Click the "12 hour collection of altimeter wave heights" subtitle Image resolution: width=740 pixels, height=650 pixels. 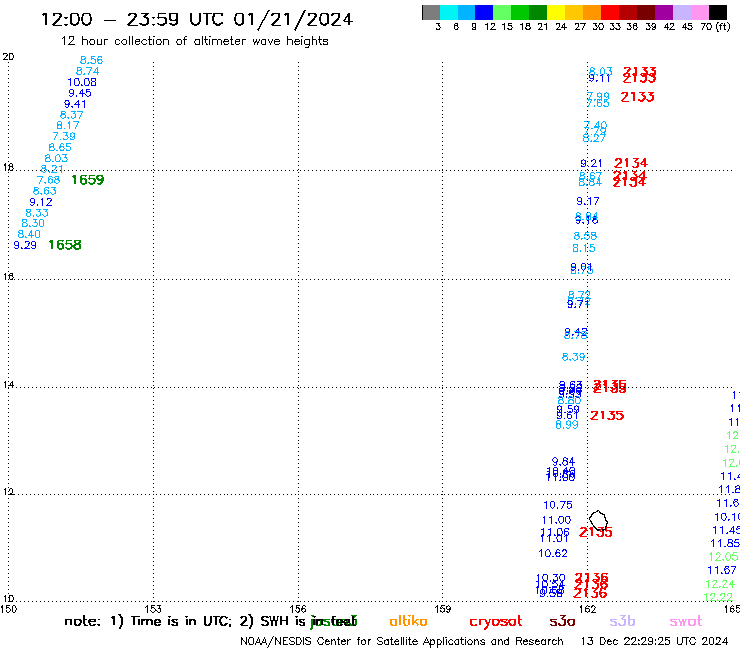pyautogui.click(x=194, y=41)
